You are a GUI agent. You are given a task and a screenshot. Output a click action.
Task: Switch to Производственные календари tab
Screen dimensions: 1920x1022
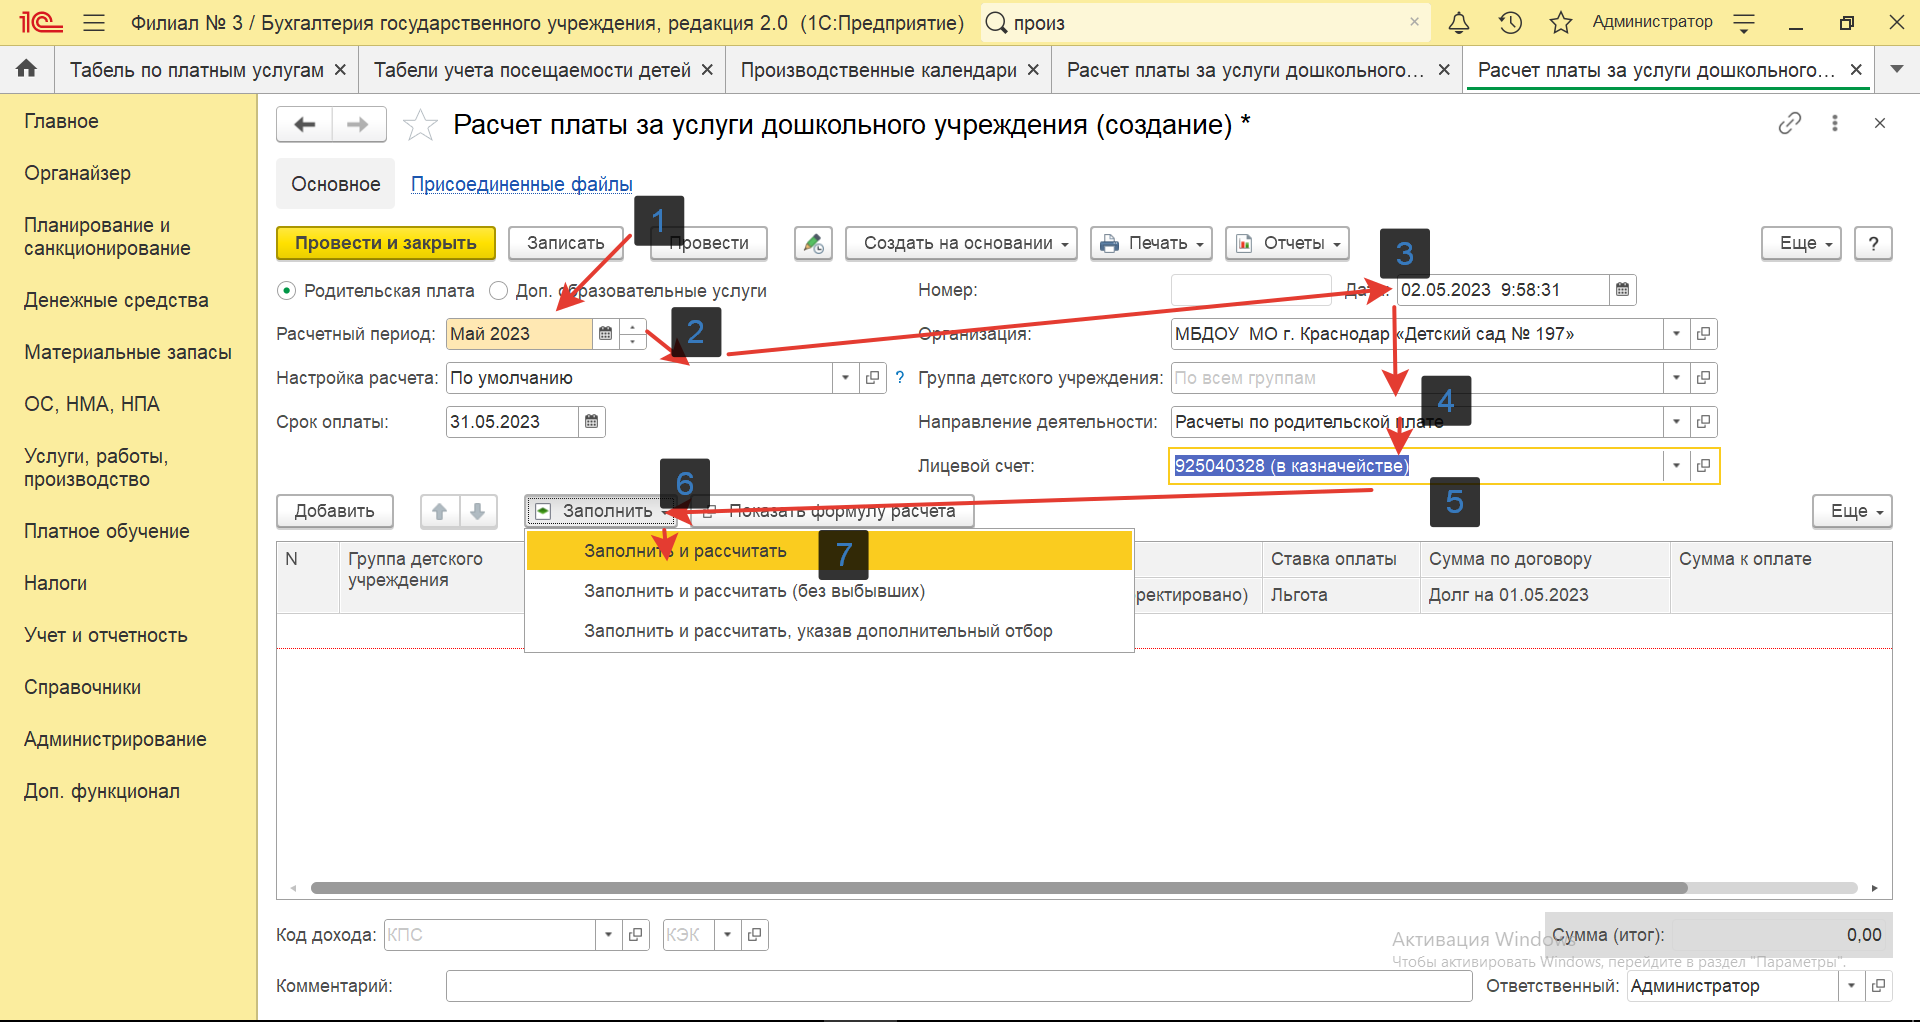878,70
